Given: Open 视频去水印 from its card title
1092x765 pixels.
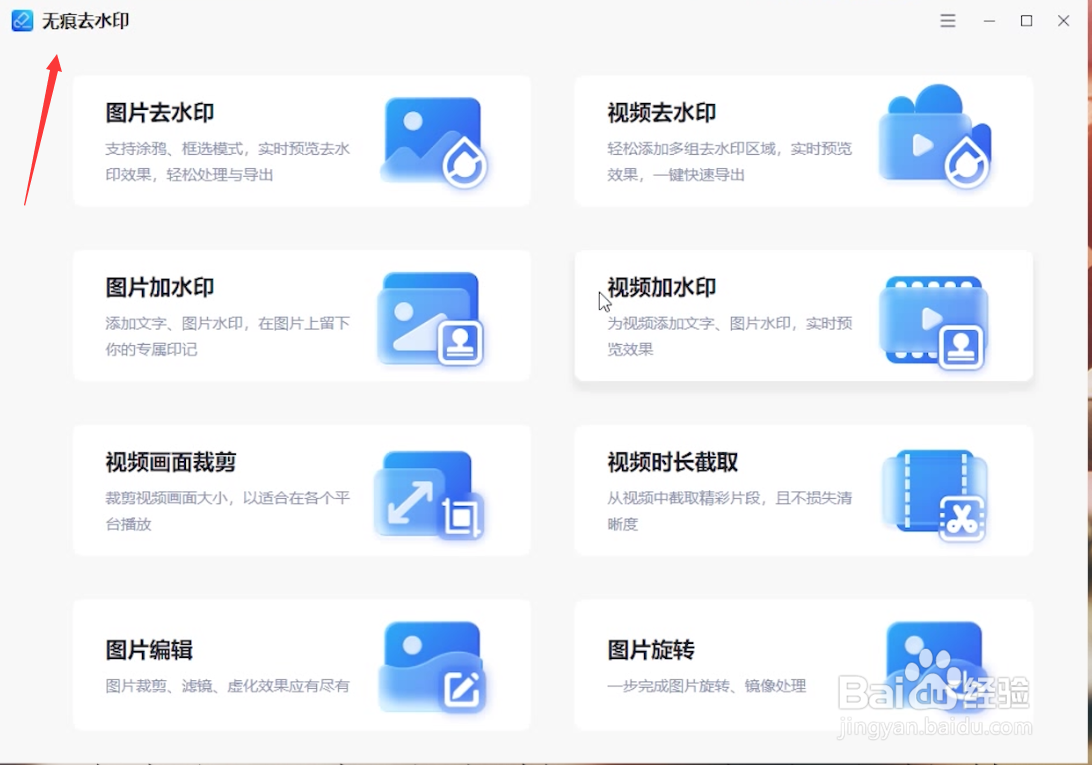Looking at the screenshot, I should (x=659, y=112).
